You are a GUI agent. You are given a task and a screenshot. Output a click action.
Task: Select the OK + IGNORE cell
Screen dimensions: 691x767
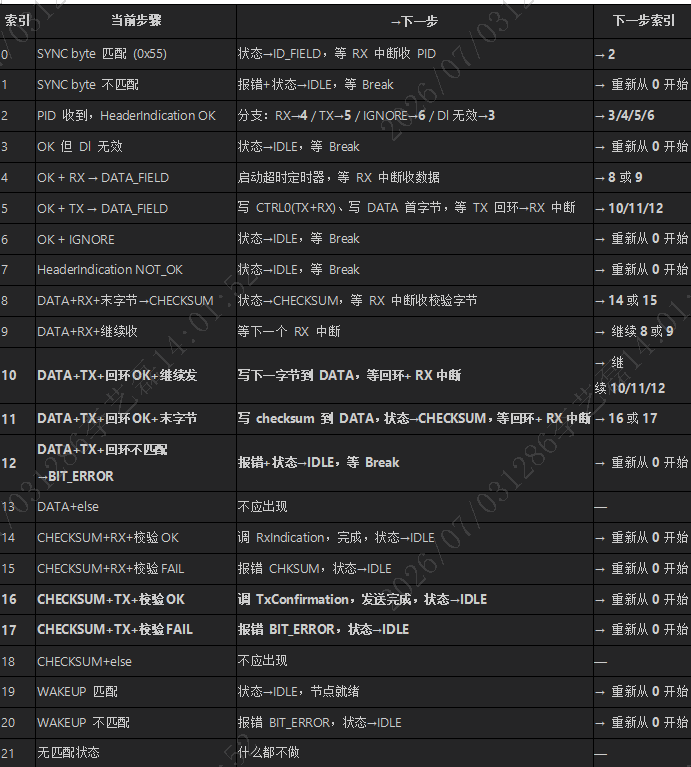pyautogui.click(x=136, y=239)
